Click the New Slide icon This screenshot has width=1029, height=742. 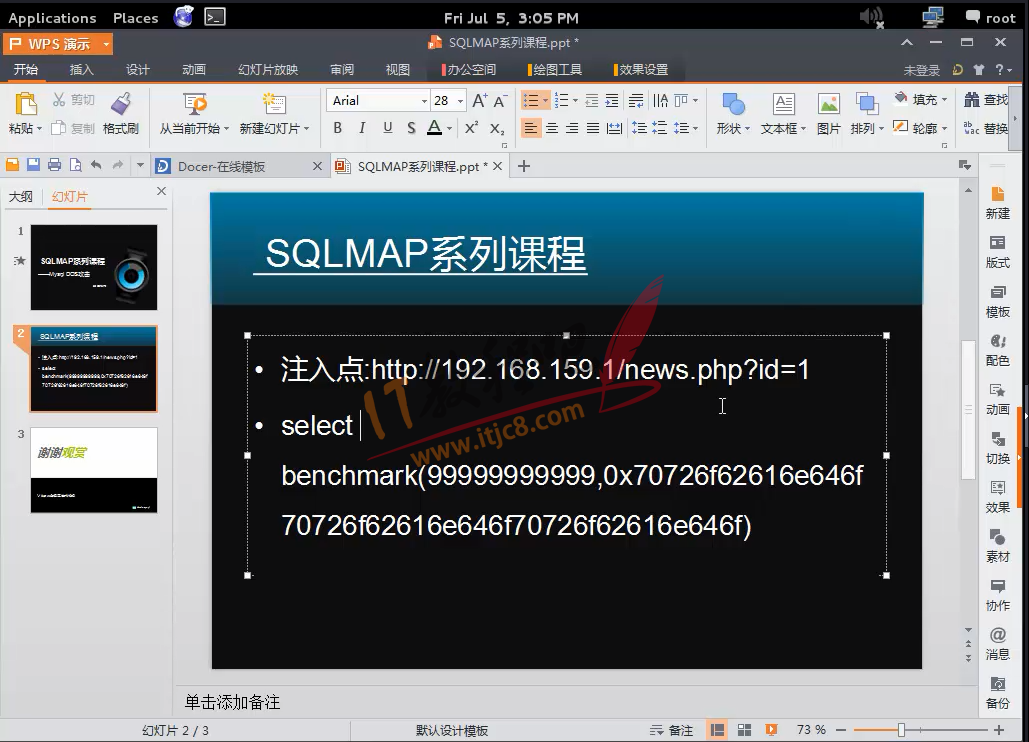274,104
